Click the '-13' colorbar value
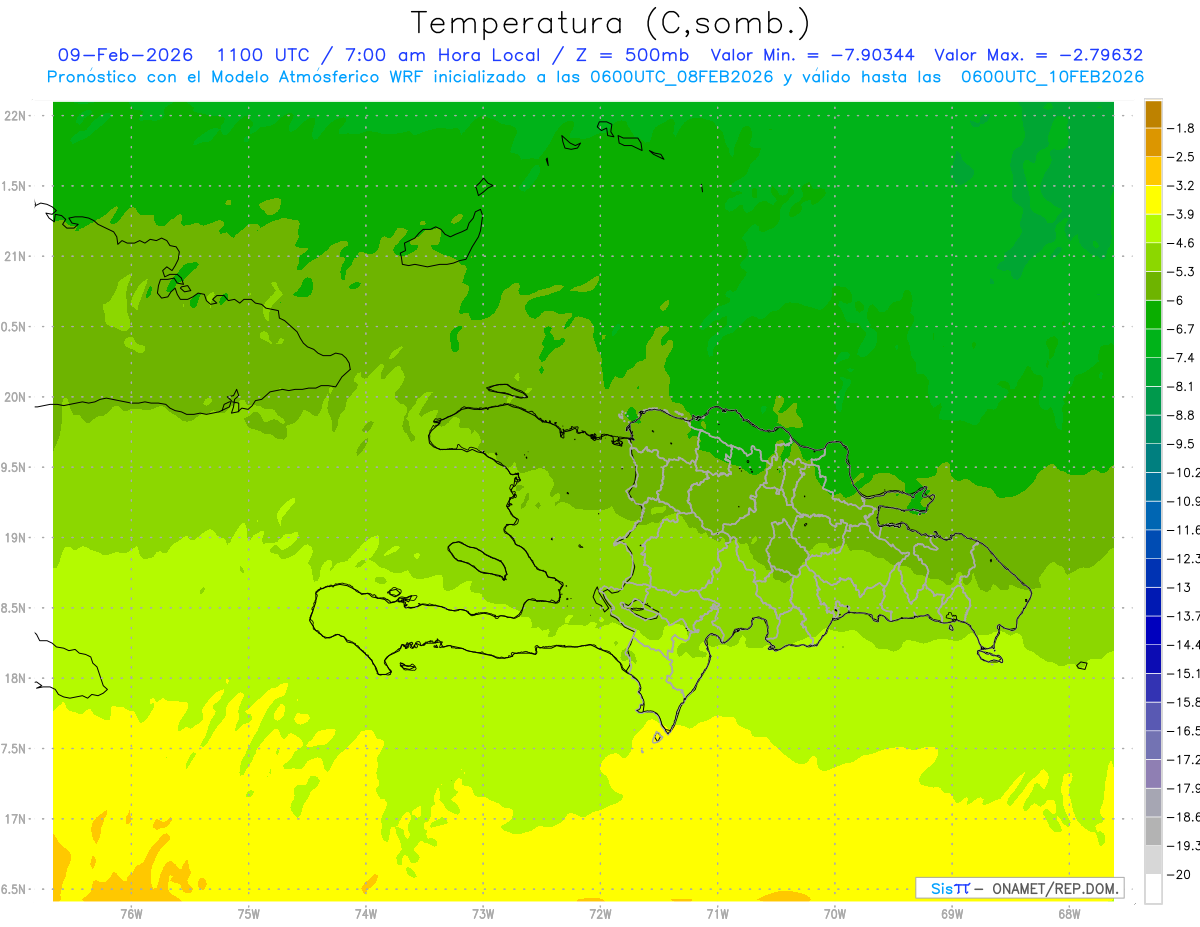This screenshot has height=927, width=1200. point(1180,588)
